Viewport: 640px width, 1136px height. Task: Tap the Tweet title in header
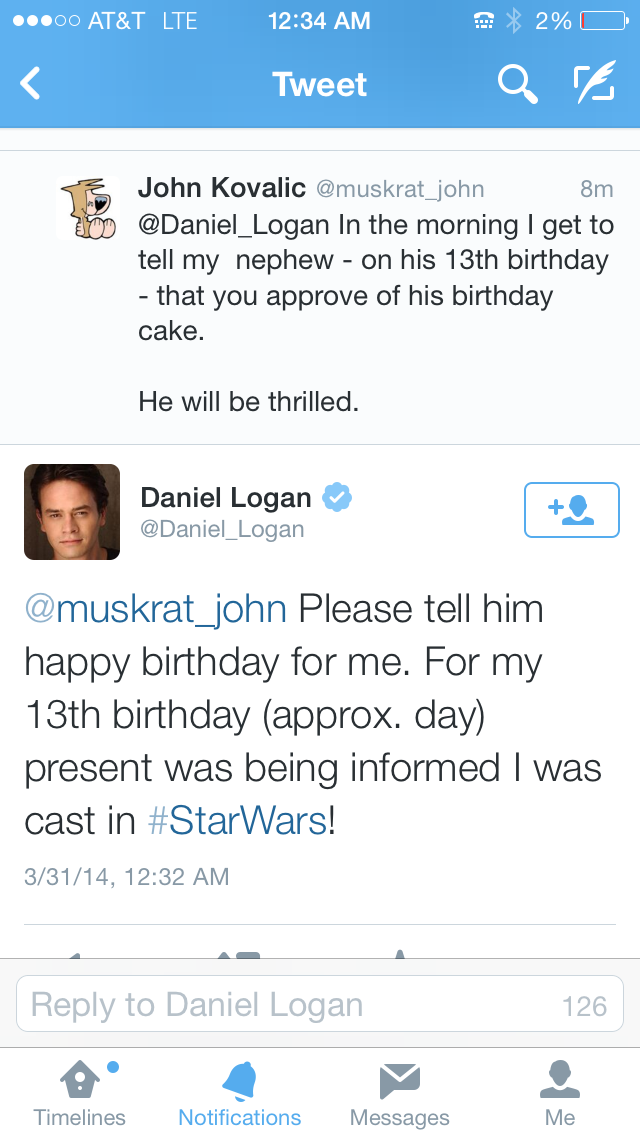[x=320, y=84]
